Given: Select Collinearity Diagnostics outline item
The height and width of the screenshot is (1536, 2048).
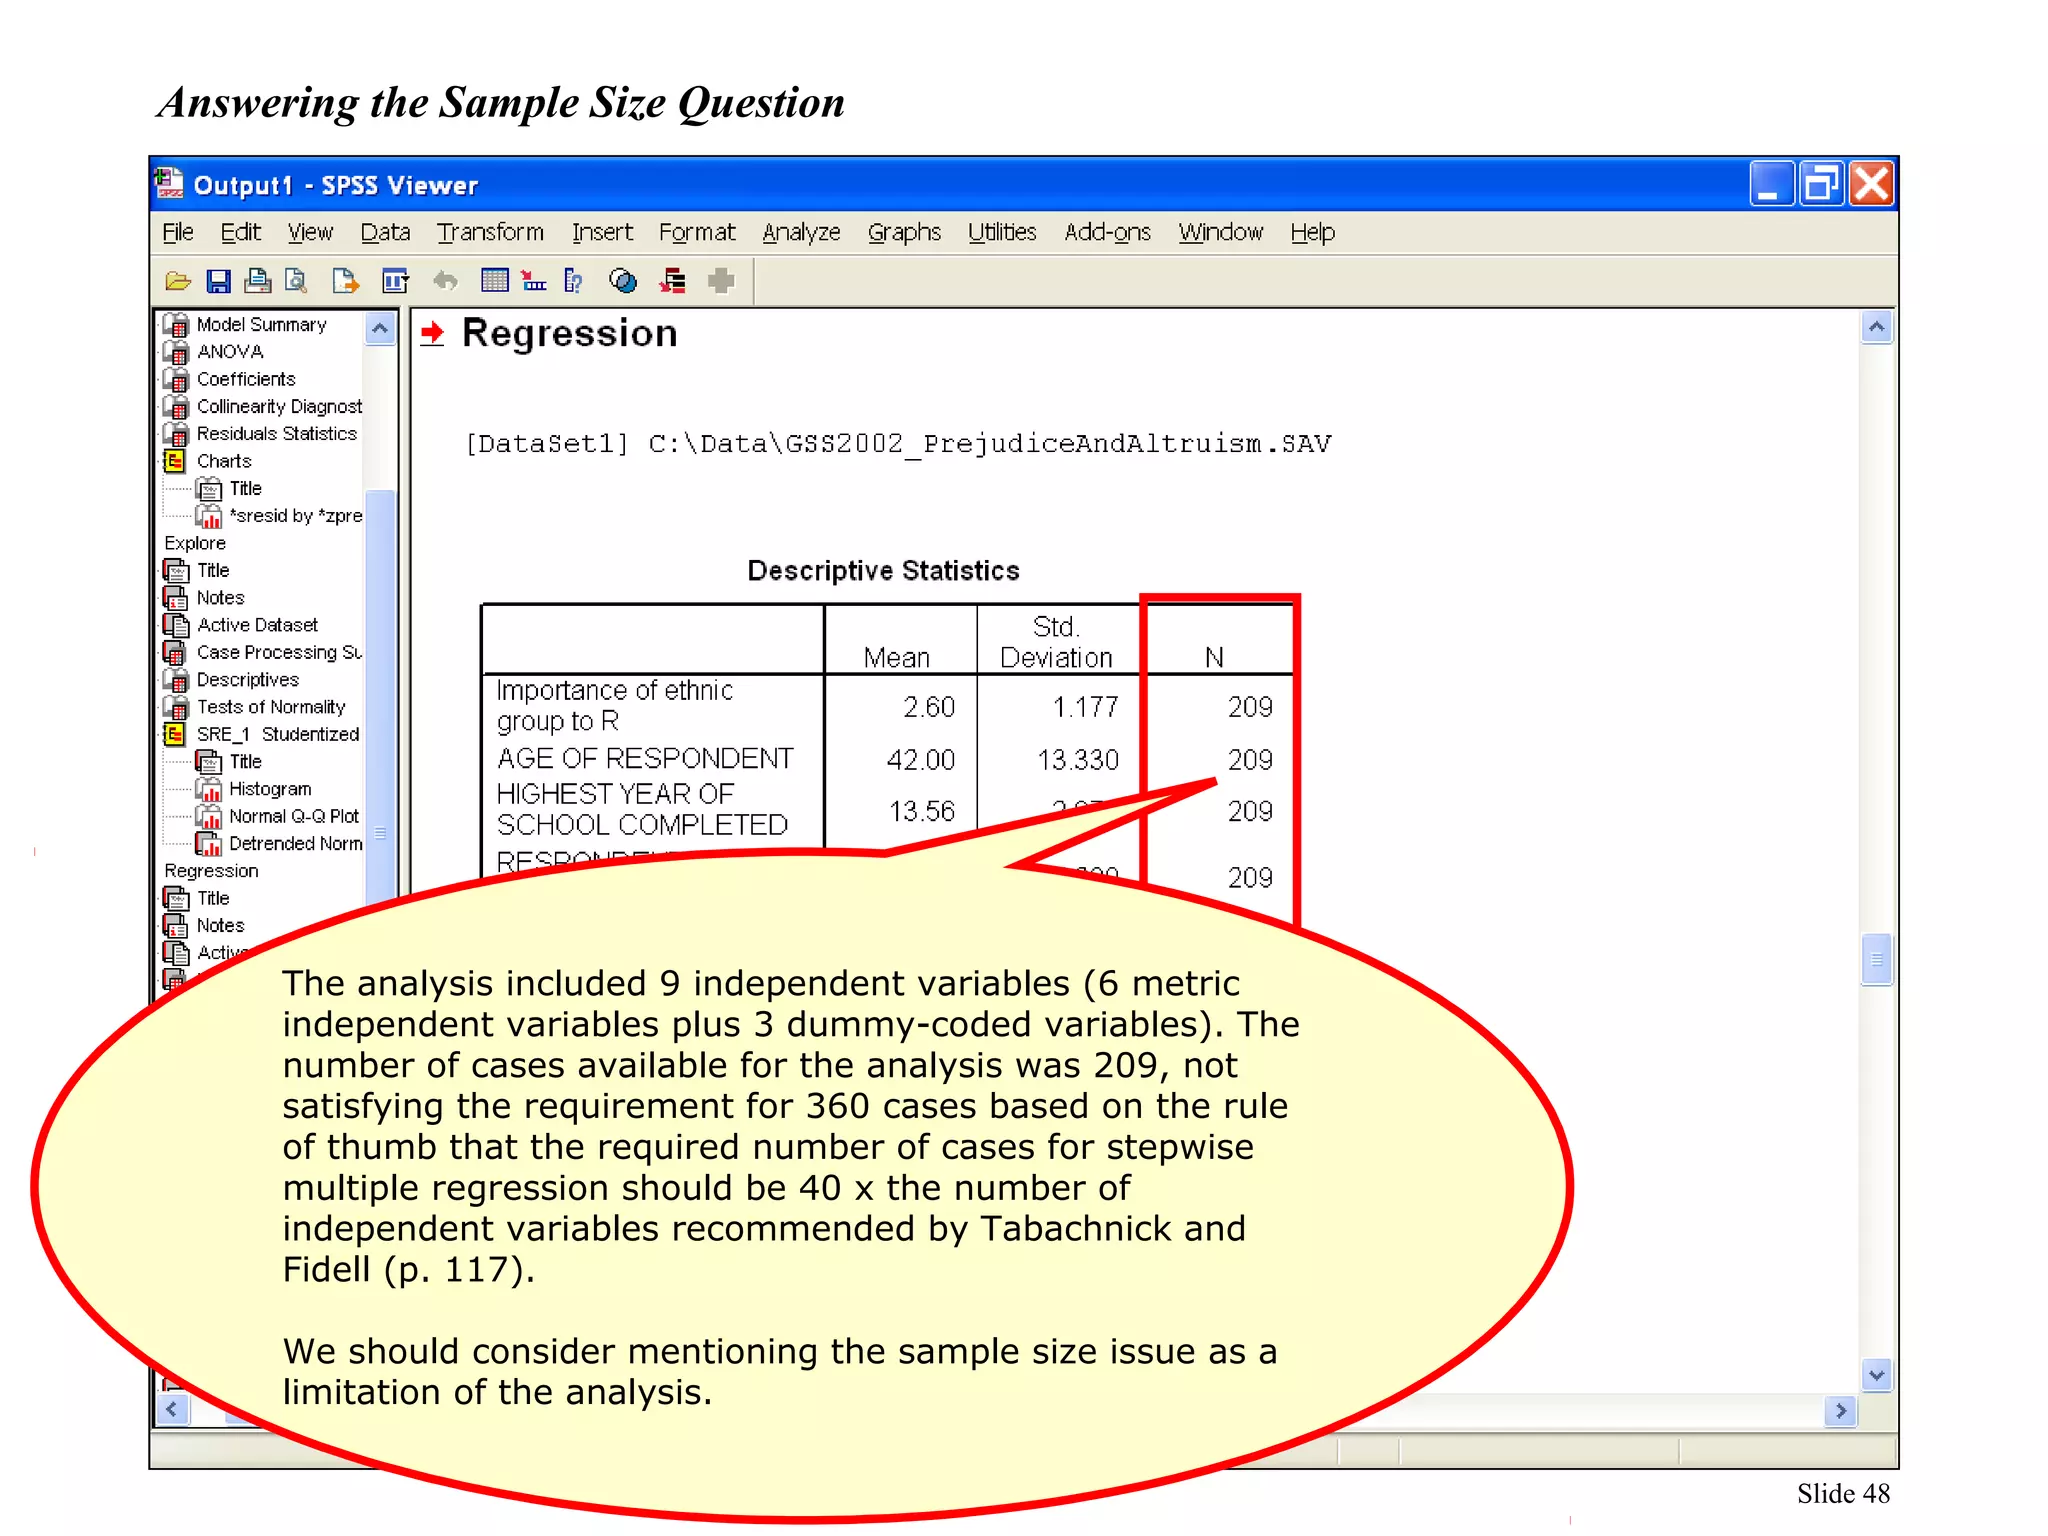Looking at the screenshot, I should point(279,406).
